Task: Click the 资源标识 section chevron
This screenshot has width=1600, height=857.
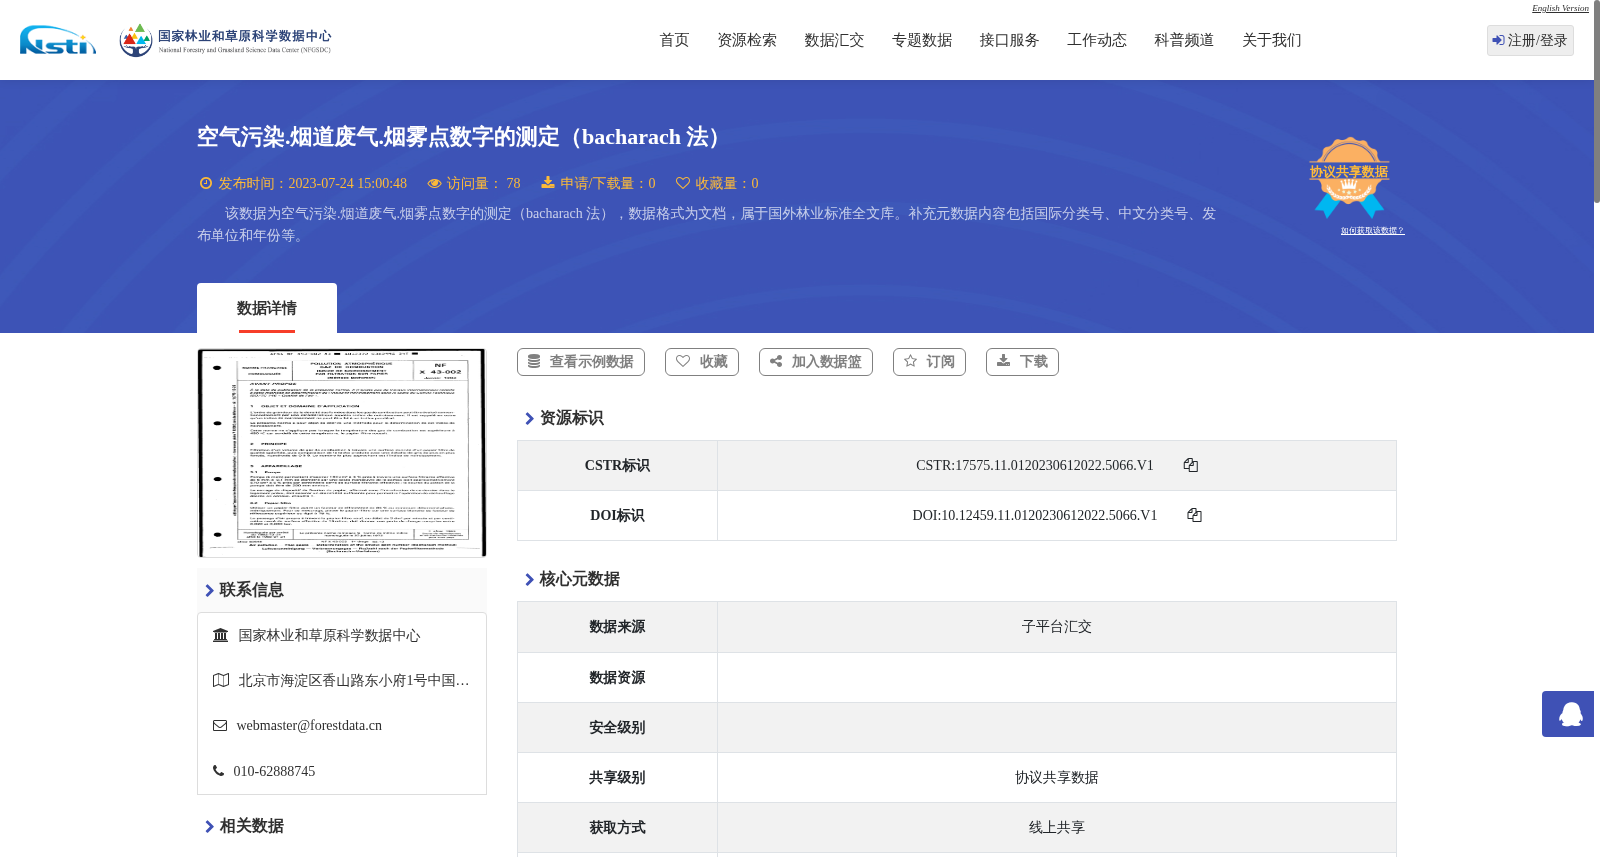Action: 529,418
